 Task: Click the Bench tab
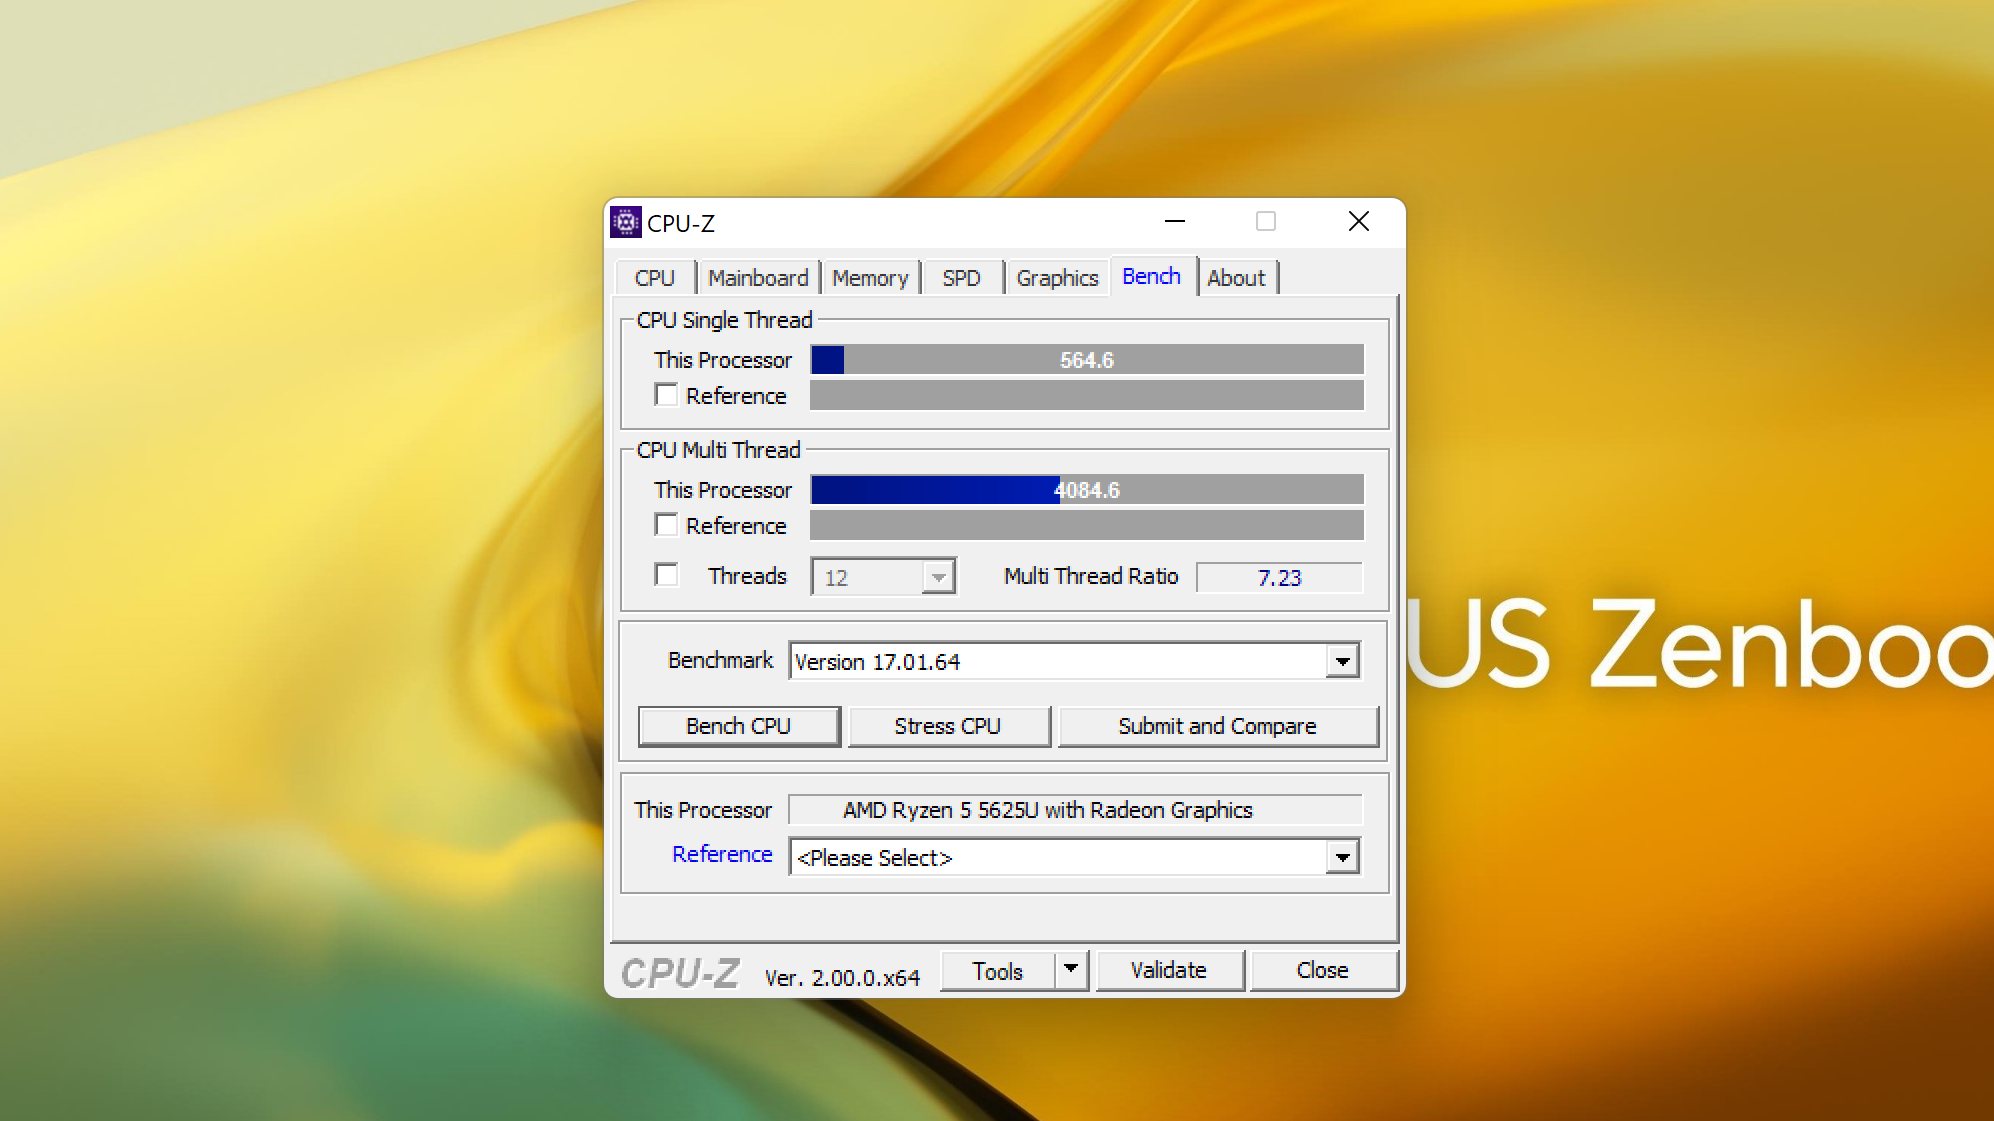[x=1151, y=276]
